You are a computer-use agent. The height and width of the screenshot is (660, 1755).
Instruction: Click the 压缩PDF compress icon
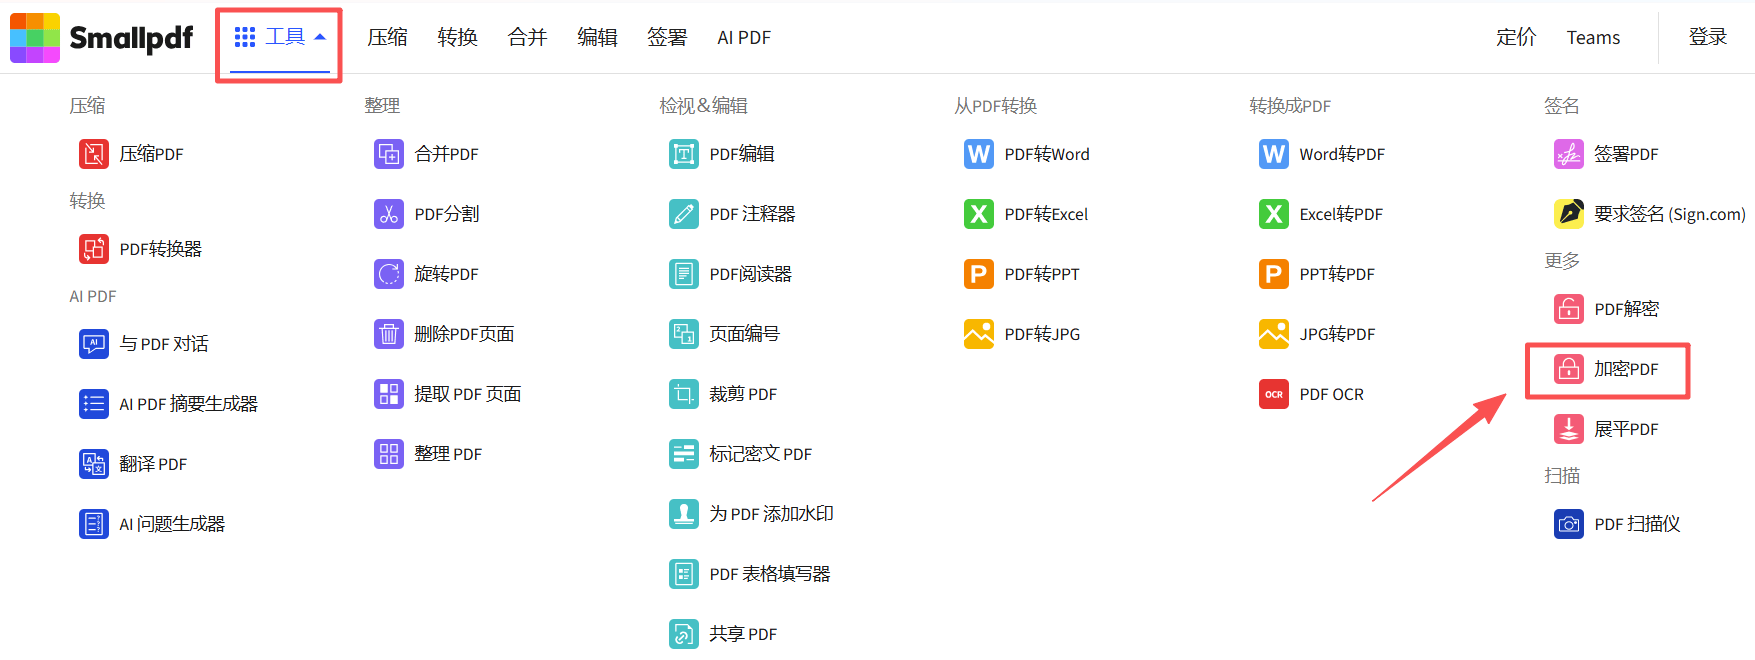click(94, 154)
